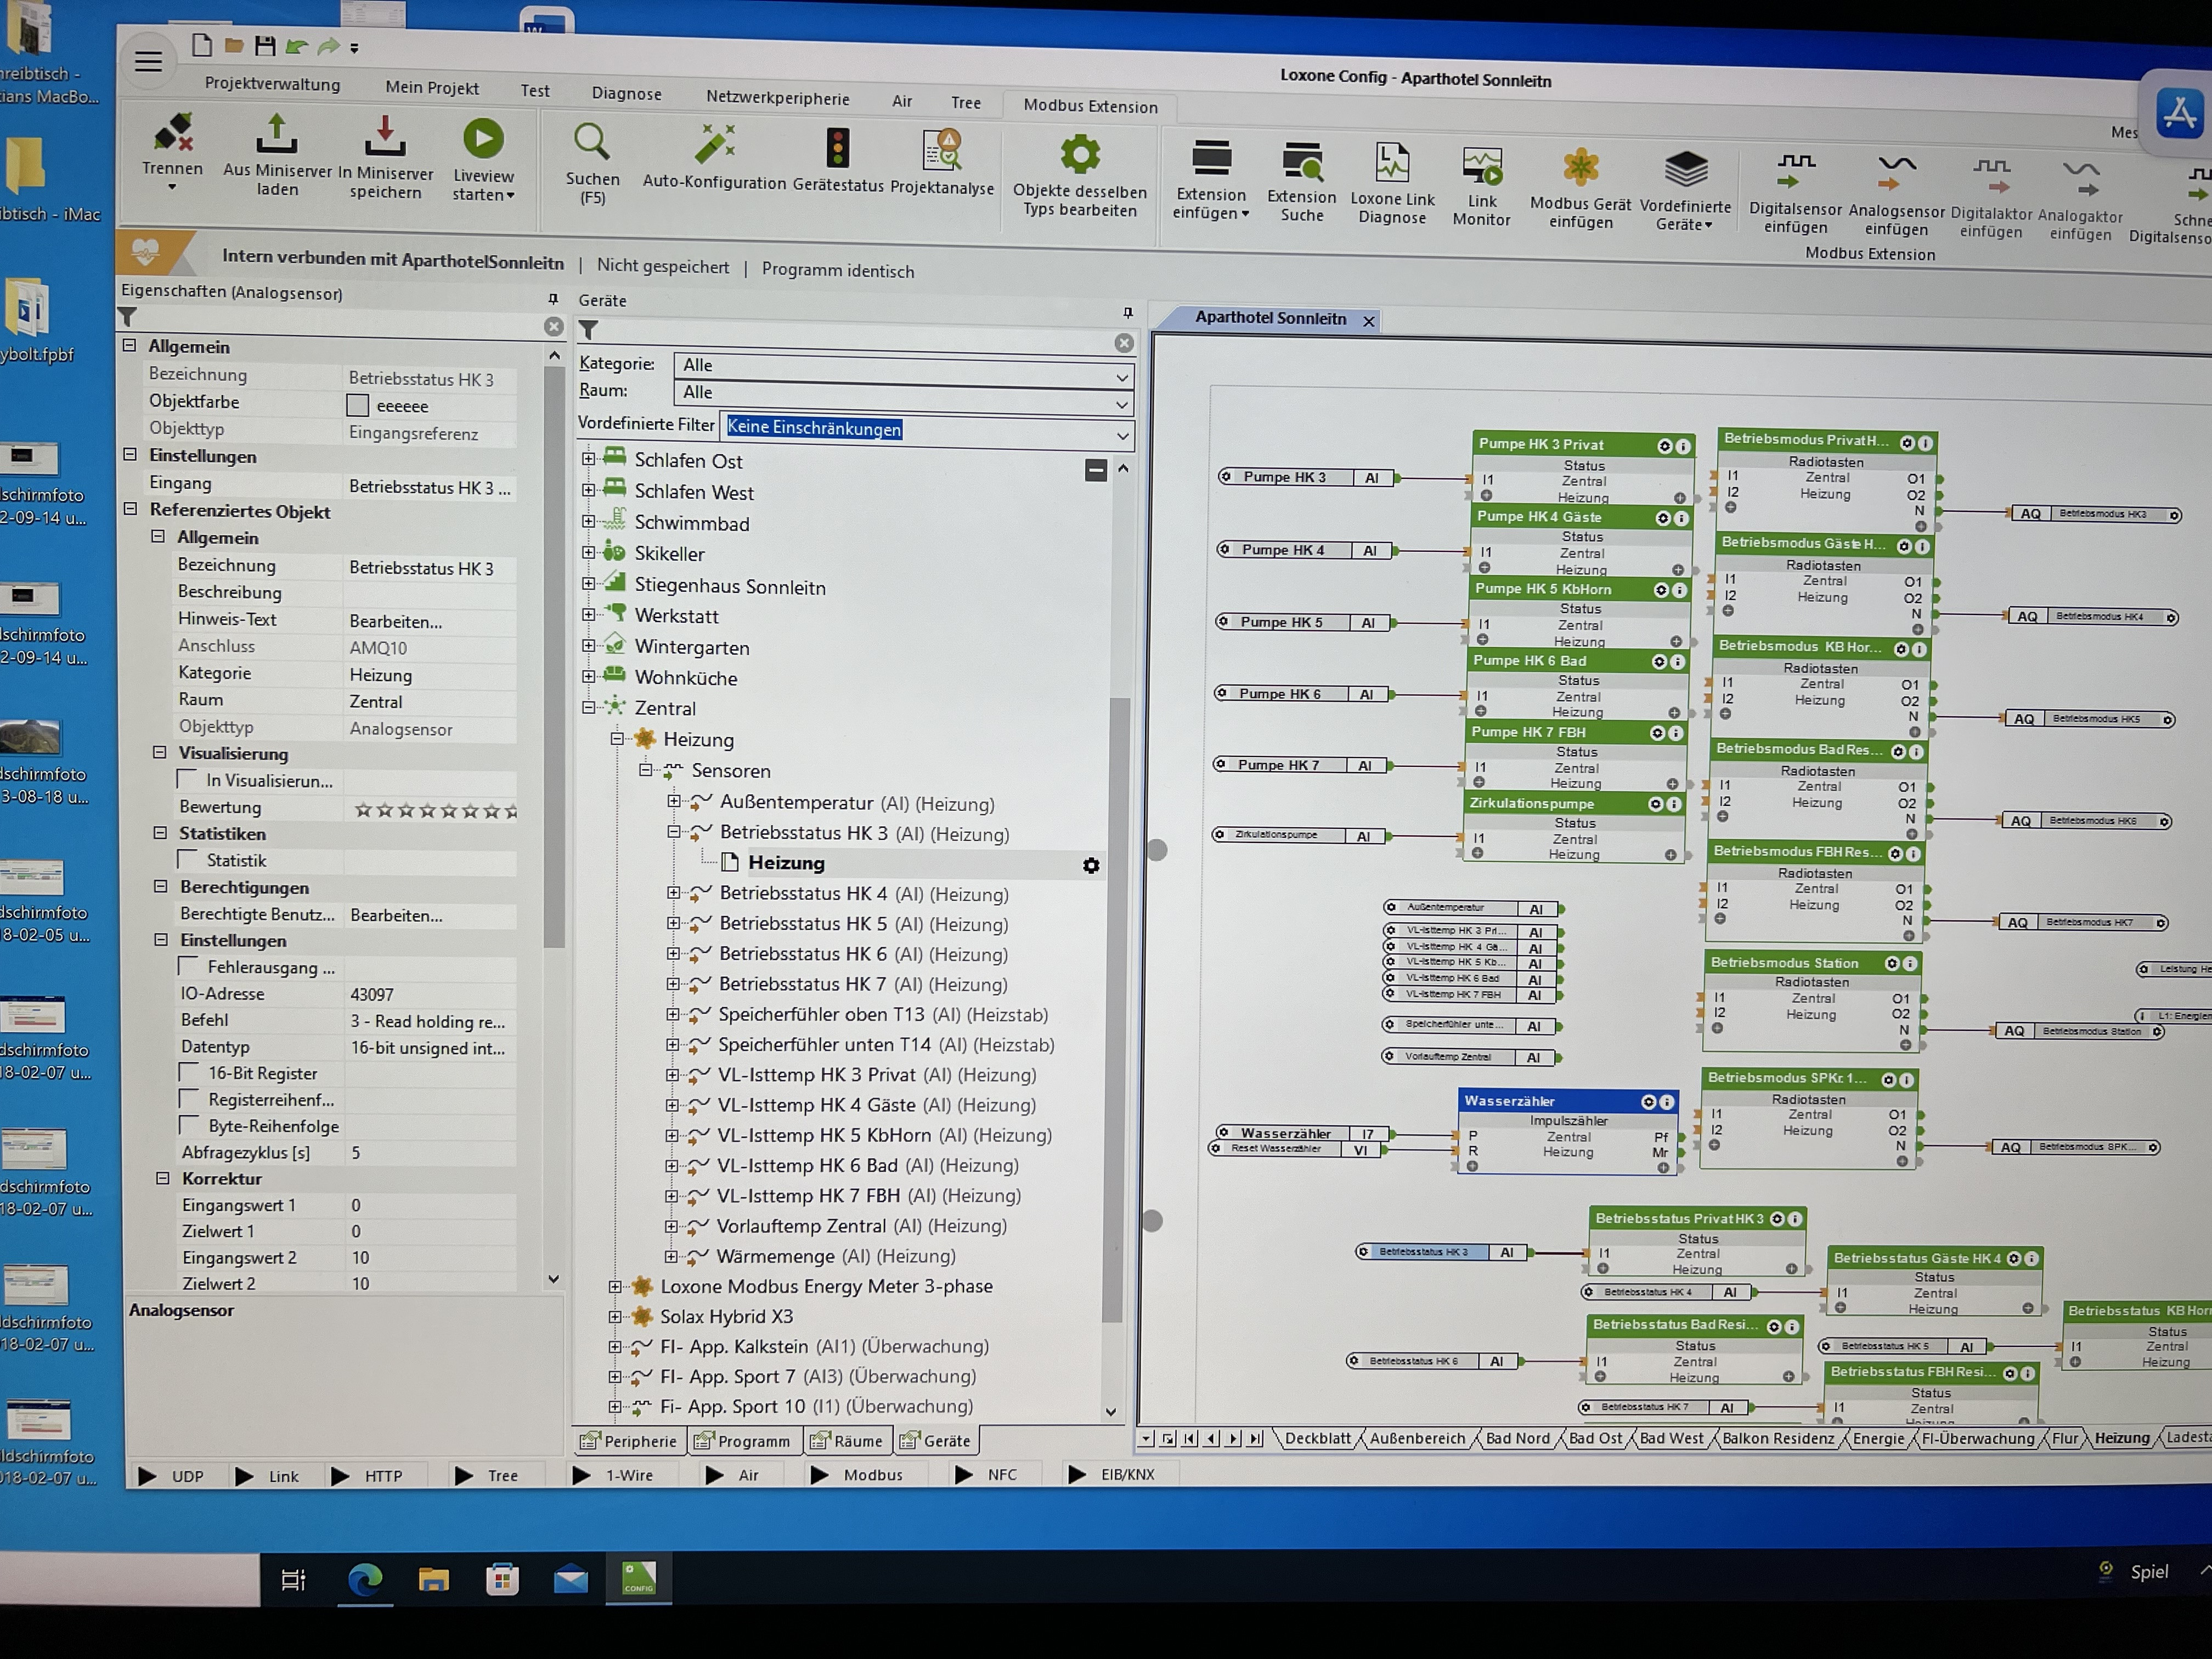
Task: Switch to the Energie page tab
Action: click(1878, 1438)
